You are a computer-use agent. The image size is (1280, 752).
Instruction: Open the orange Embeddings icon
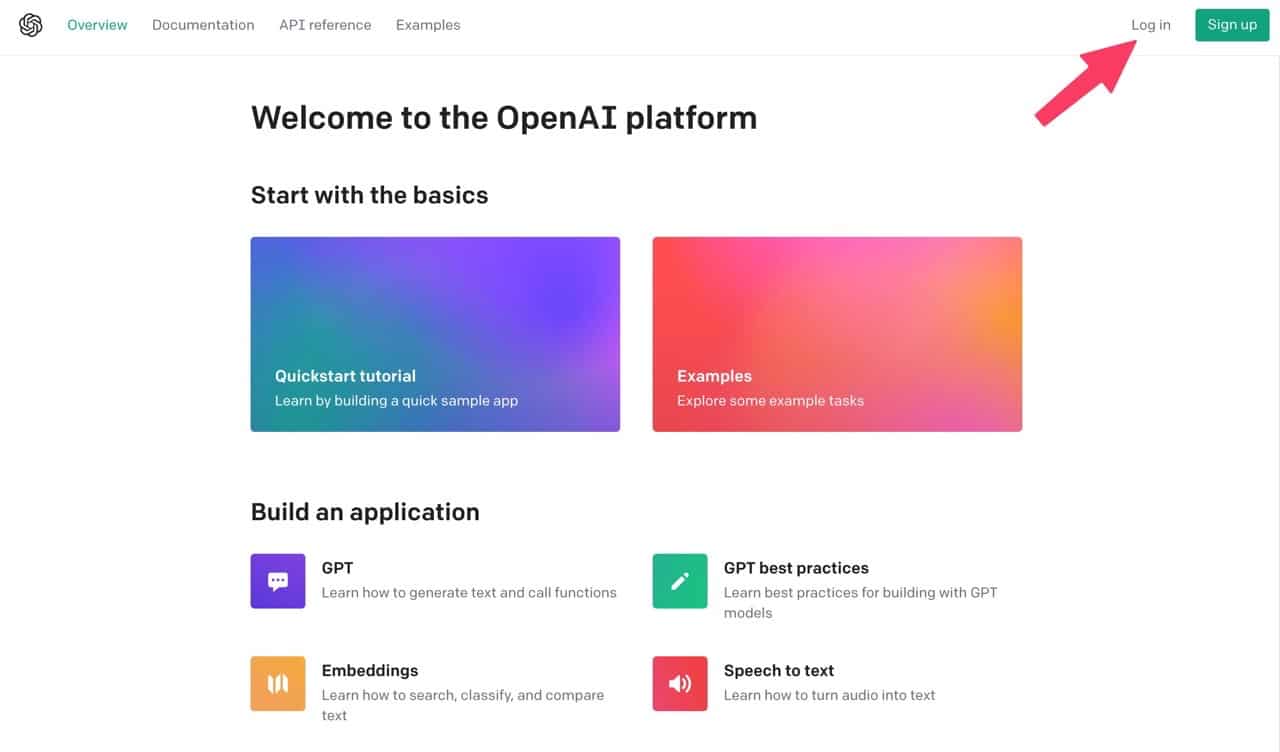pos(278,684)
